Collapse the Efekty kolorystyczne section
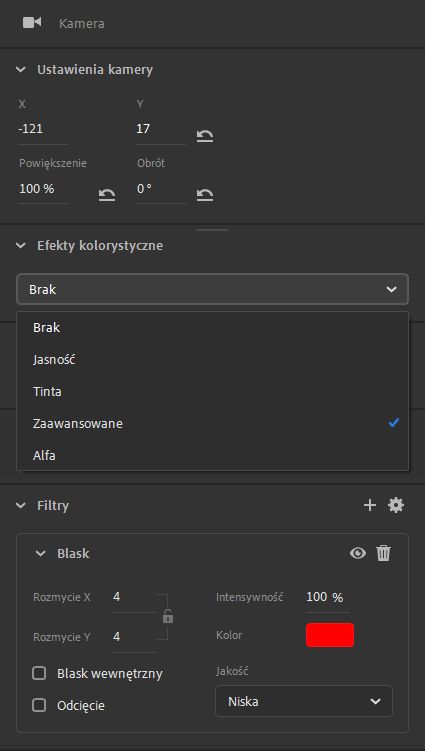Screen dimensions: 425x751 21,246
